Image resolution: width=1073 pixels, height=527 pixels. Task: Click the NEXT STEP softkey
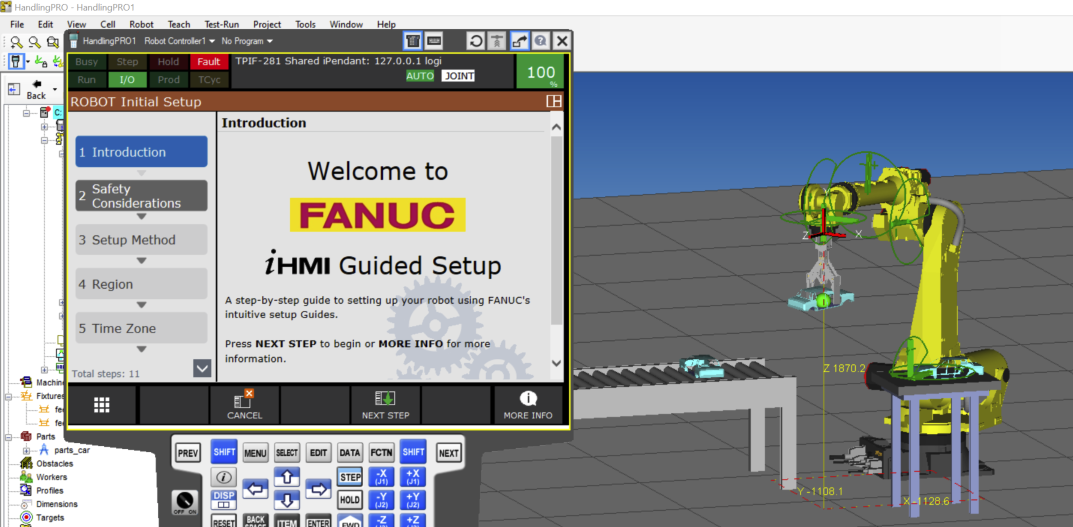[385, 404]
